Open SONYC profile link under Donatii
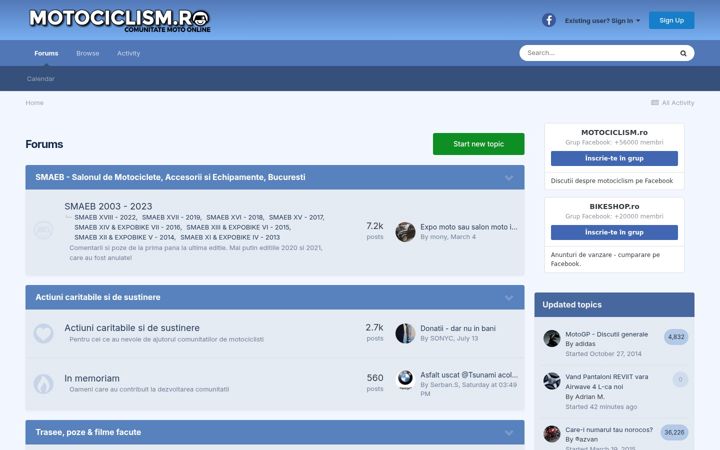This screenshot has height=450, width=720. [441, 338]
